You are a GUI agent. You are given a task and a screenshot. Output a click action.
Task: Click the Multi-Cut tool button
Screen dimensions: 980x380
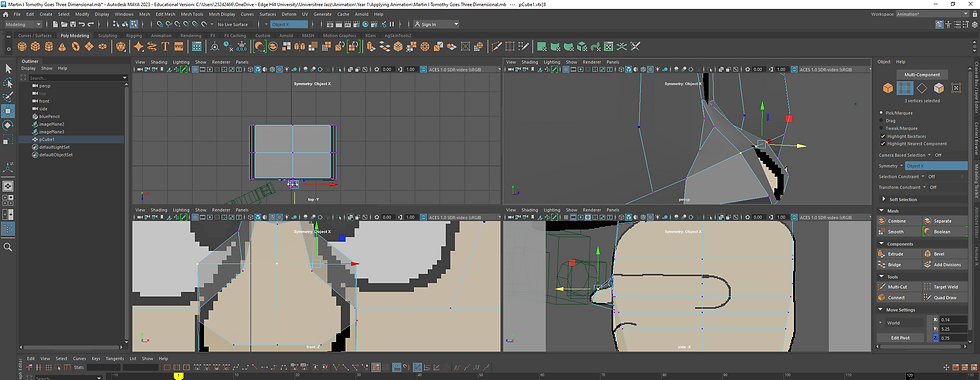[899, 287]
